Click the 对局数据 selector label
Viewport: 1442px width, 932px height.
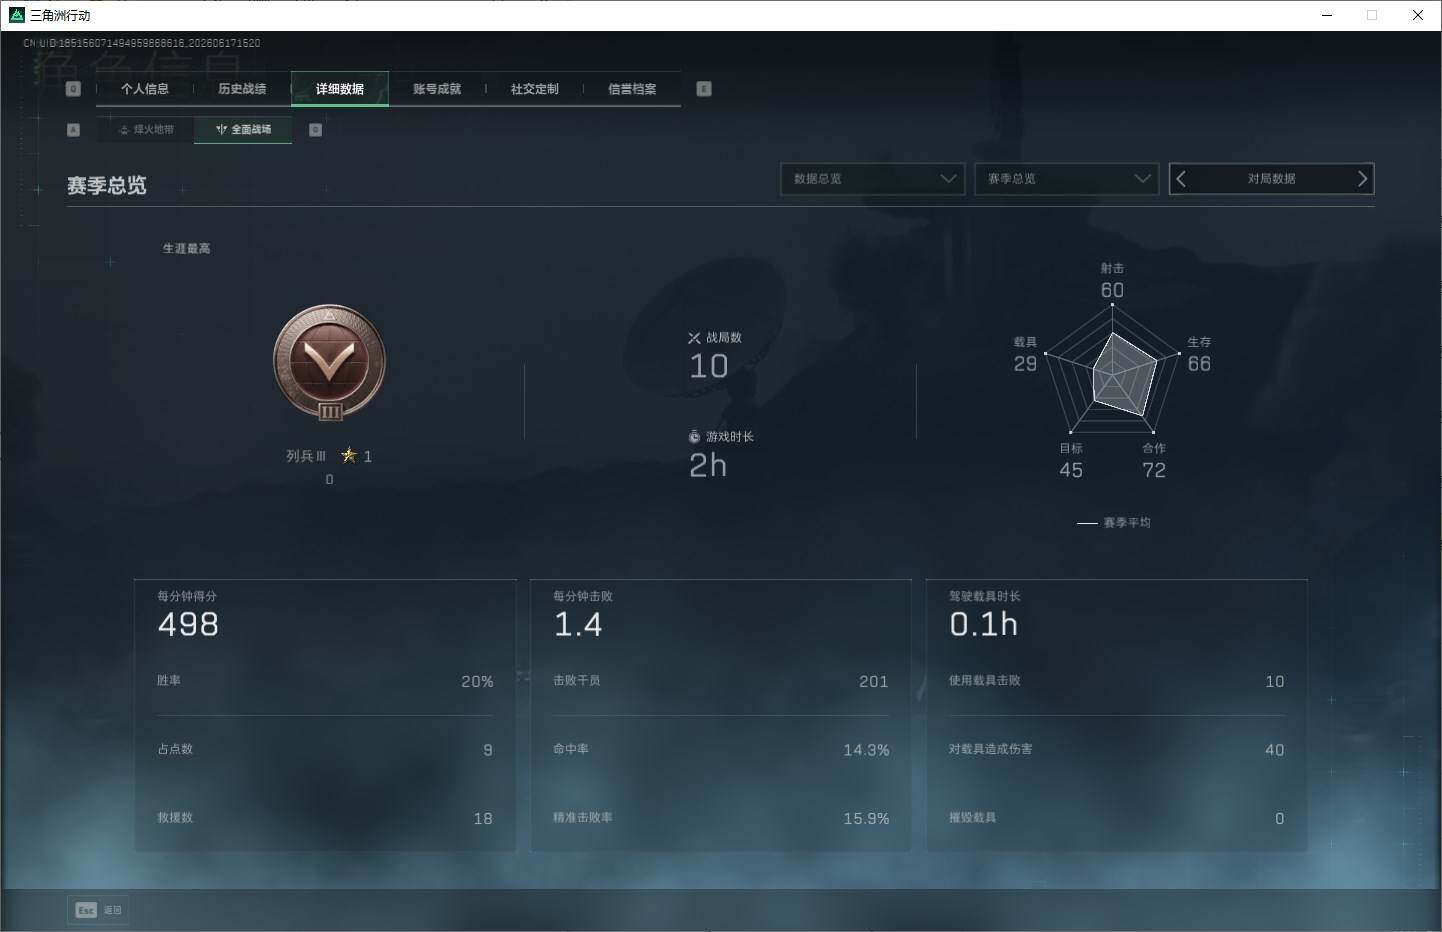click(x=1271, y=179)
